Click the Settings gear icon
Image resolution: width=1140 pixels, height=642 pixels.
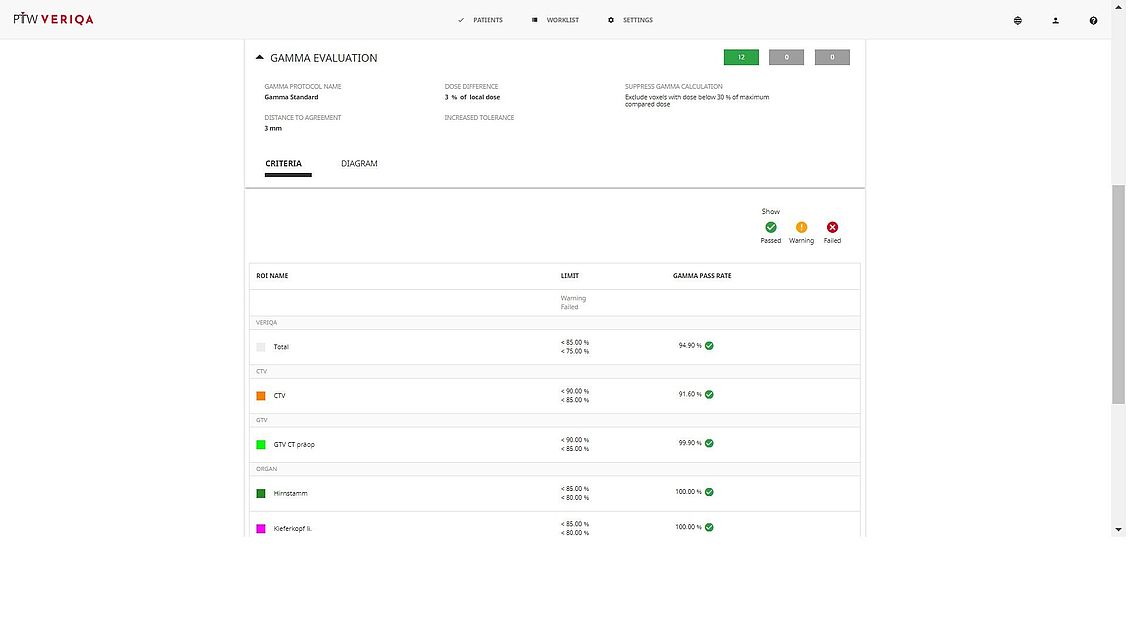[x=611, y=20]
